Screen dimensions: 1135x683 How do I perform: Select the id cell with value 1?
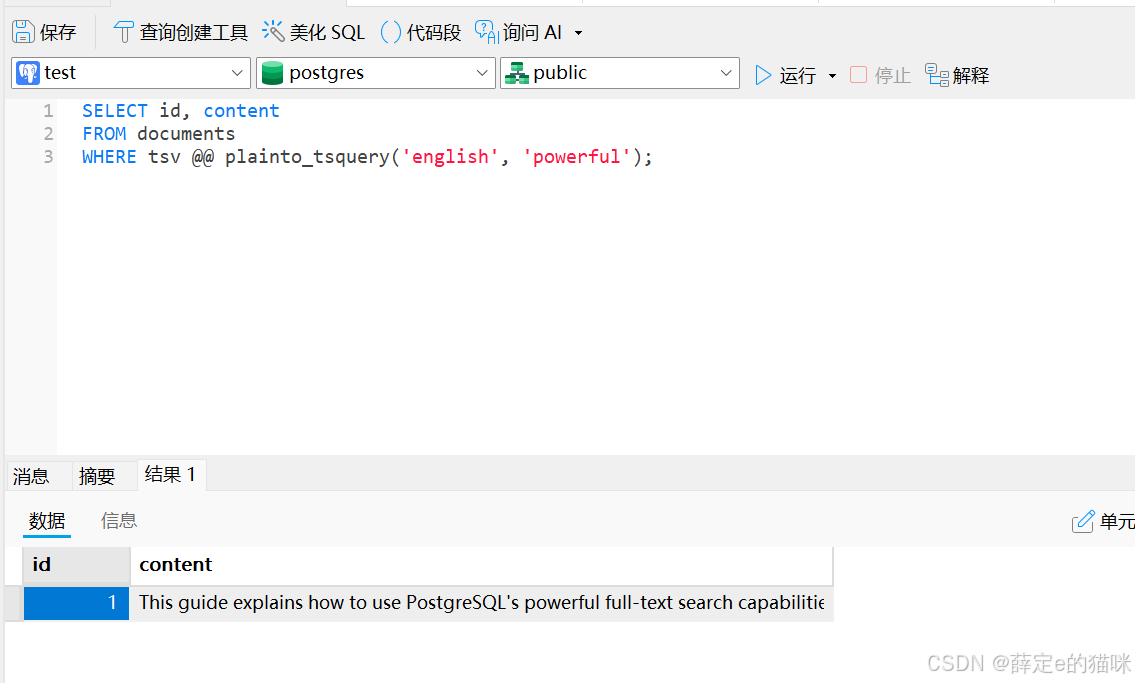tap(77, 603)
